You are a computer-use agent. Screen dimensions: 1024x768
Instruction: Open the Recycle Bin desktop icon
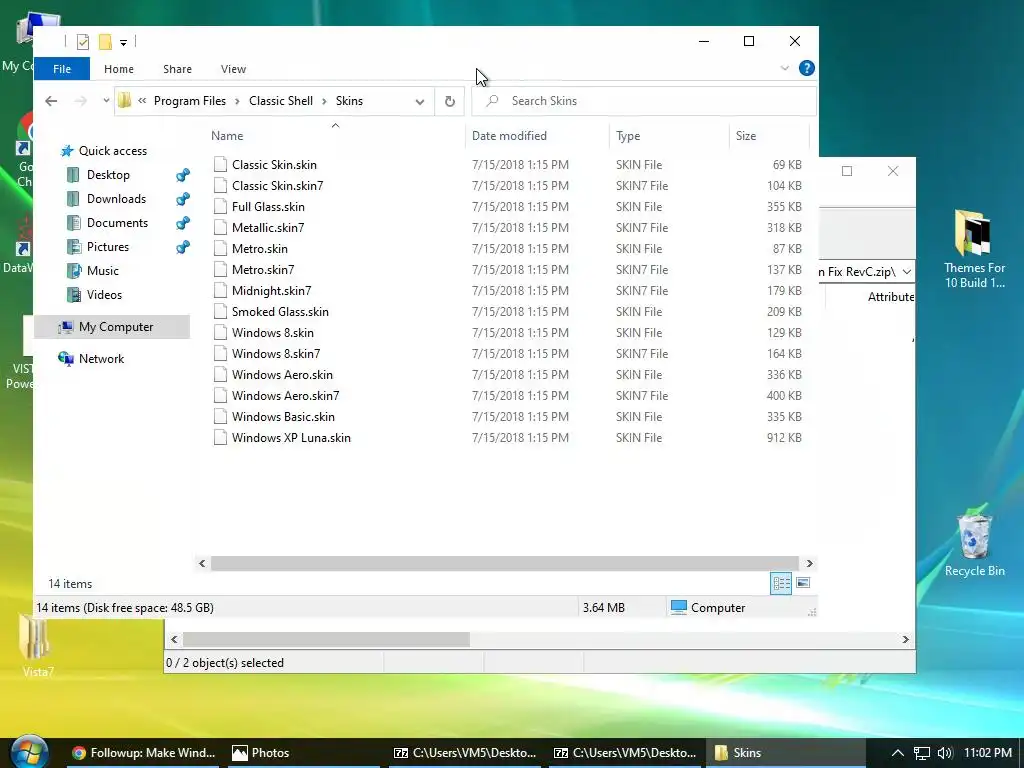[974, 541]
